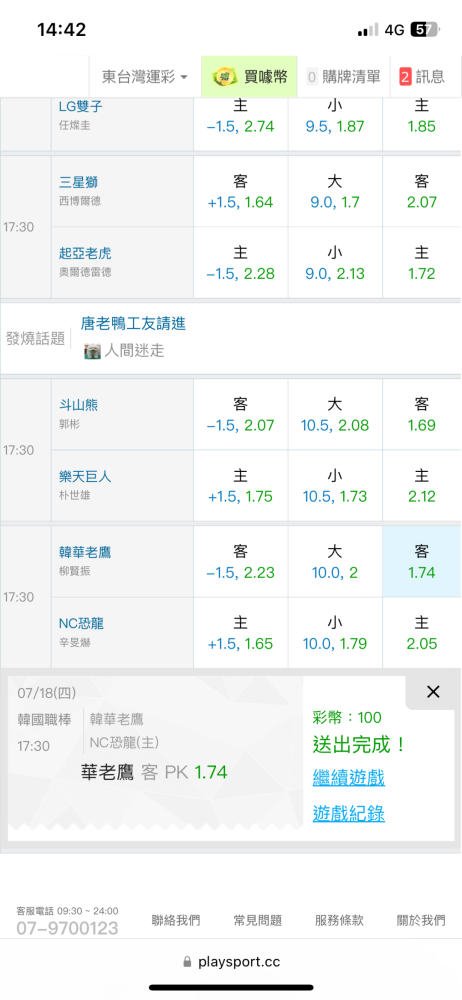Open the 聯絡我們 footer item
462x1000 pixels.
coord(175,920)
